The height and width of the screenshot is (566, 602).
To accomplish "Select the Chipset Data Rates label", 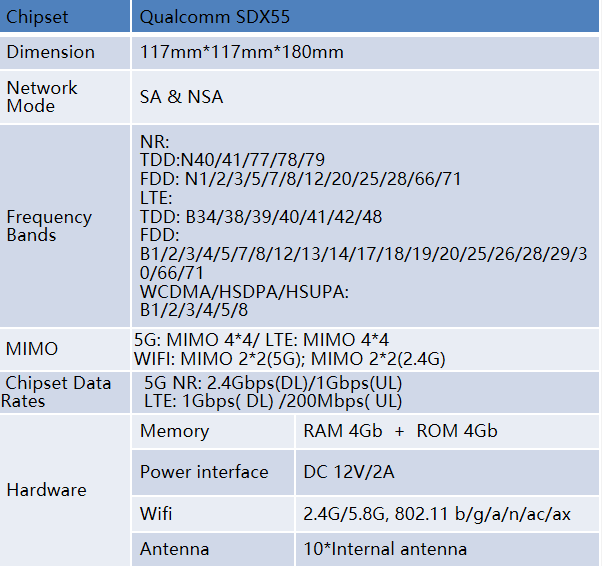I will click(x=56, y=392).
